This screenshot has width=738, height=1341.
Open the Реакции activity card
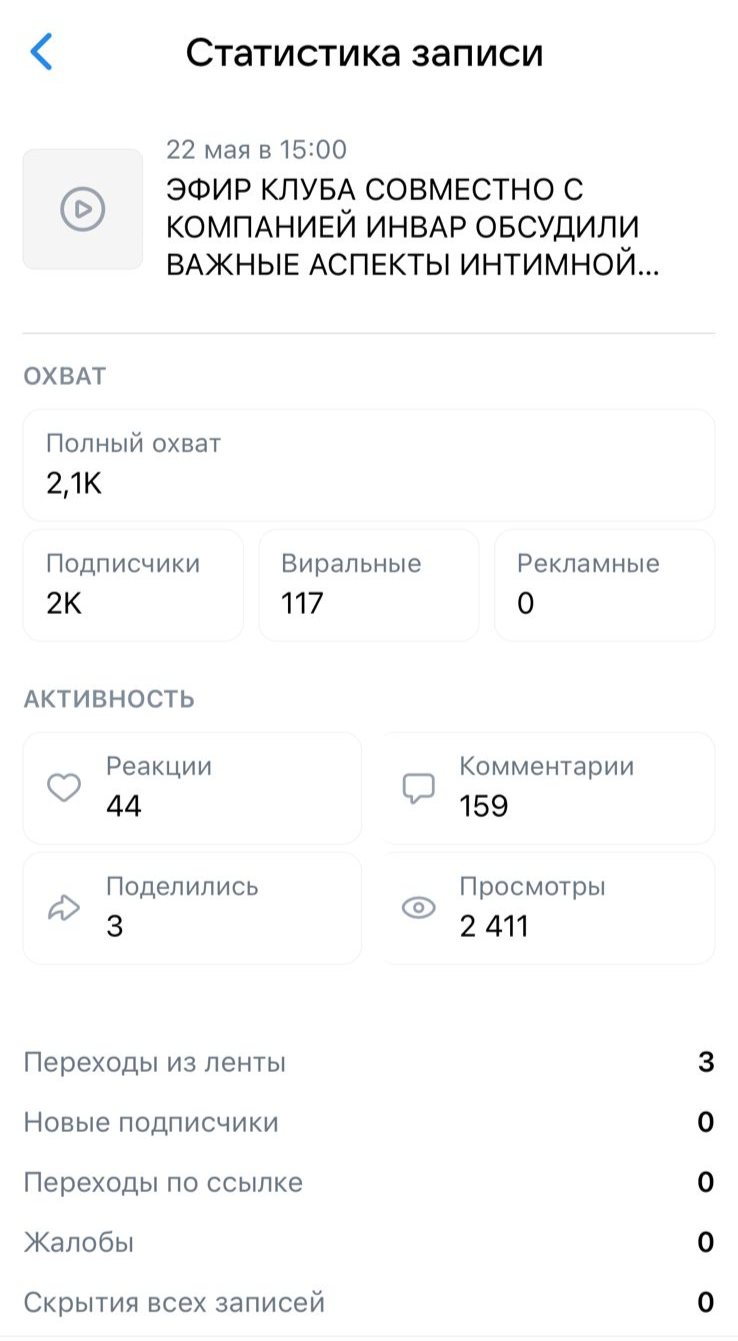tap(192, 788)
